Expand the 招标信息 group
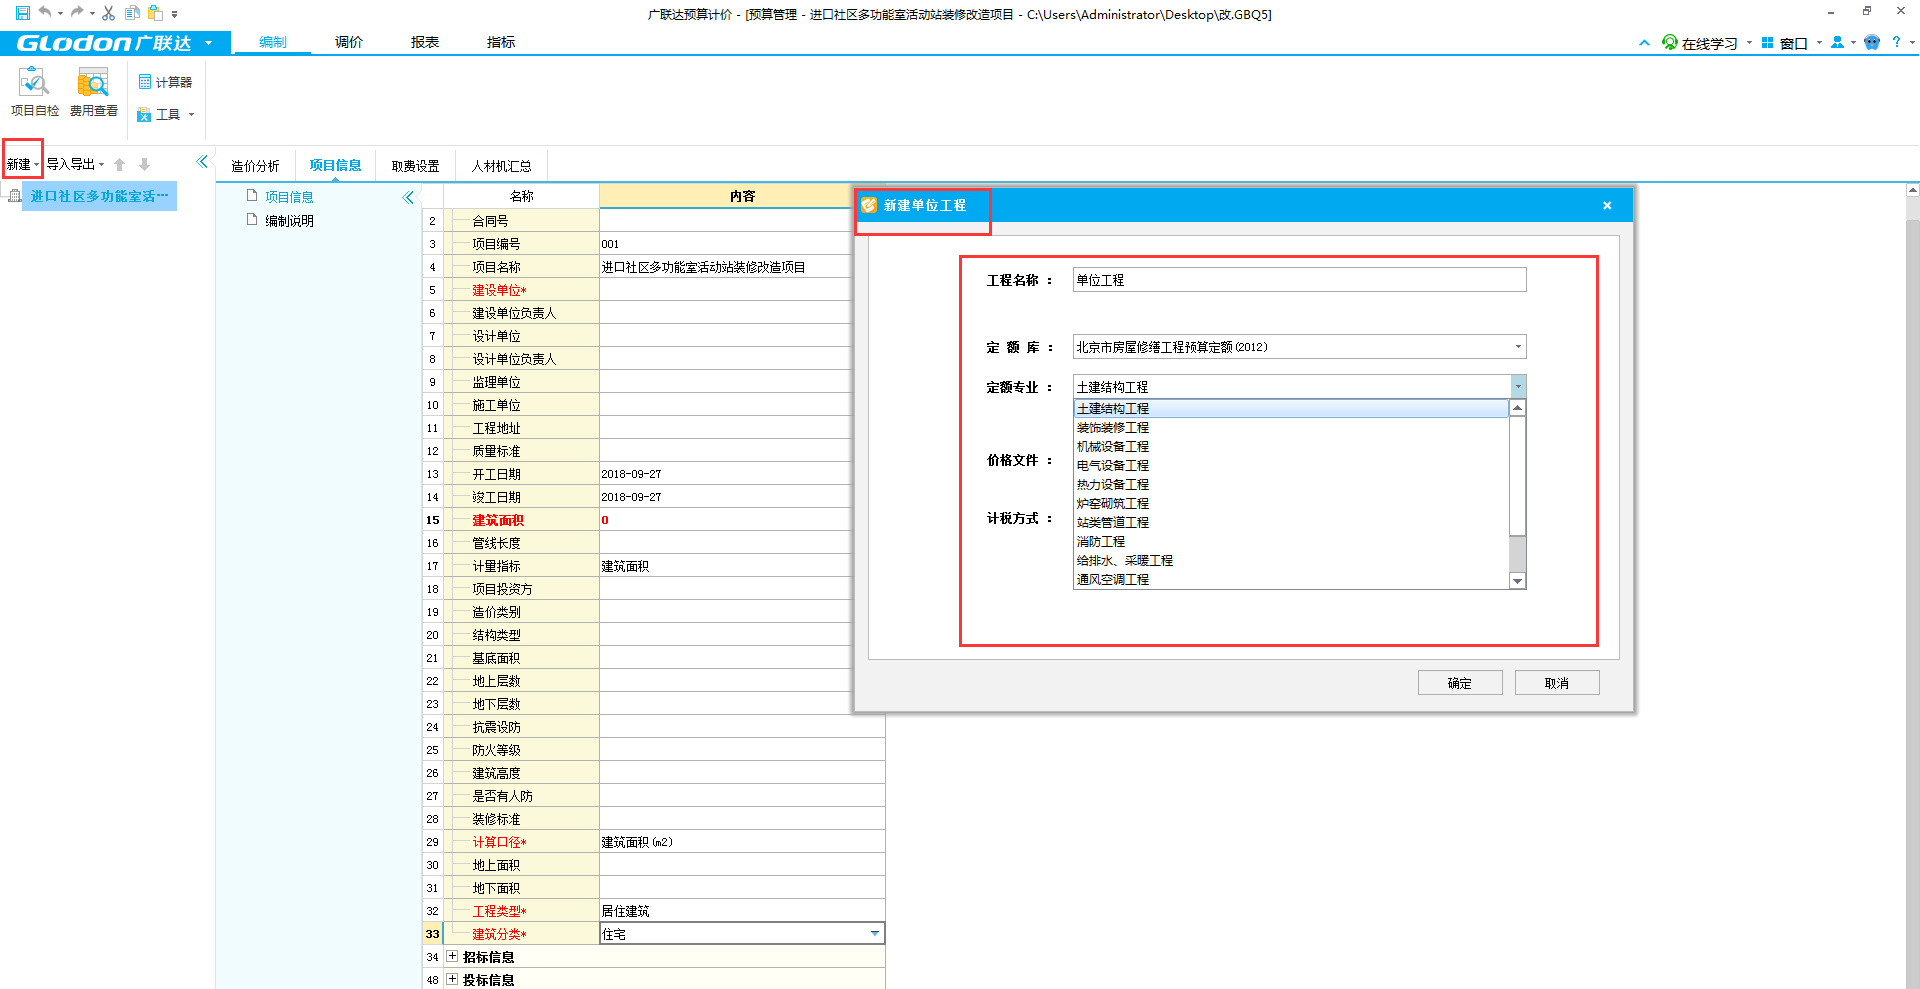 pyautogui.click(x=452, y=956)
